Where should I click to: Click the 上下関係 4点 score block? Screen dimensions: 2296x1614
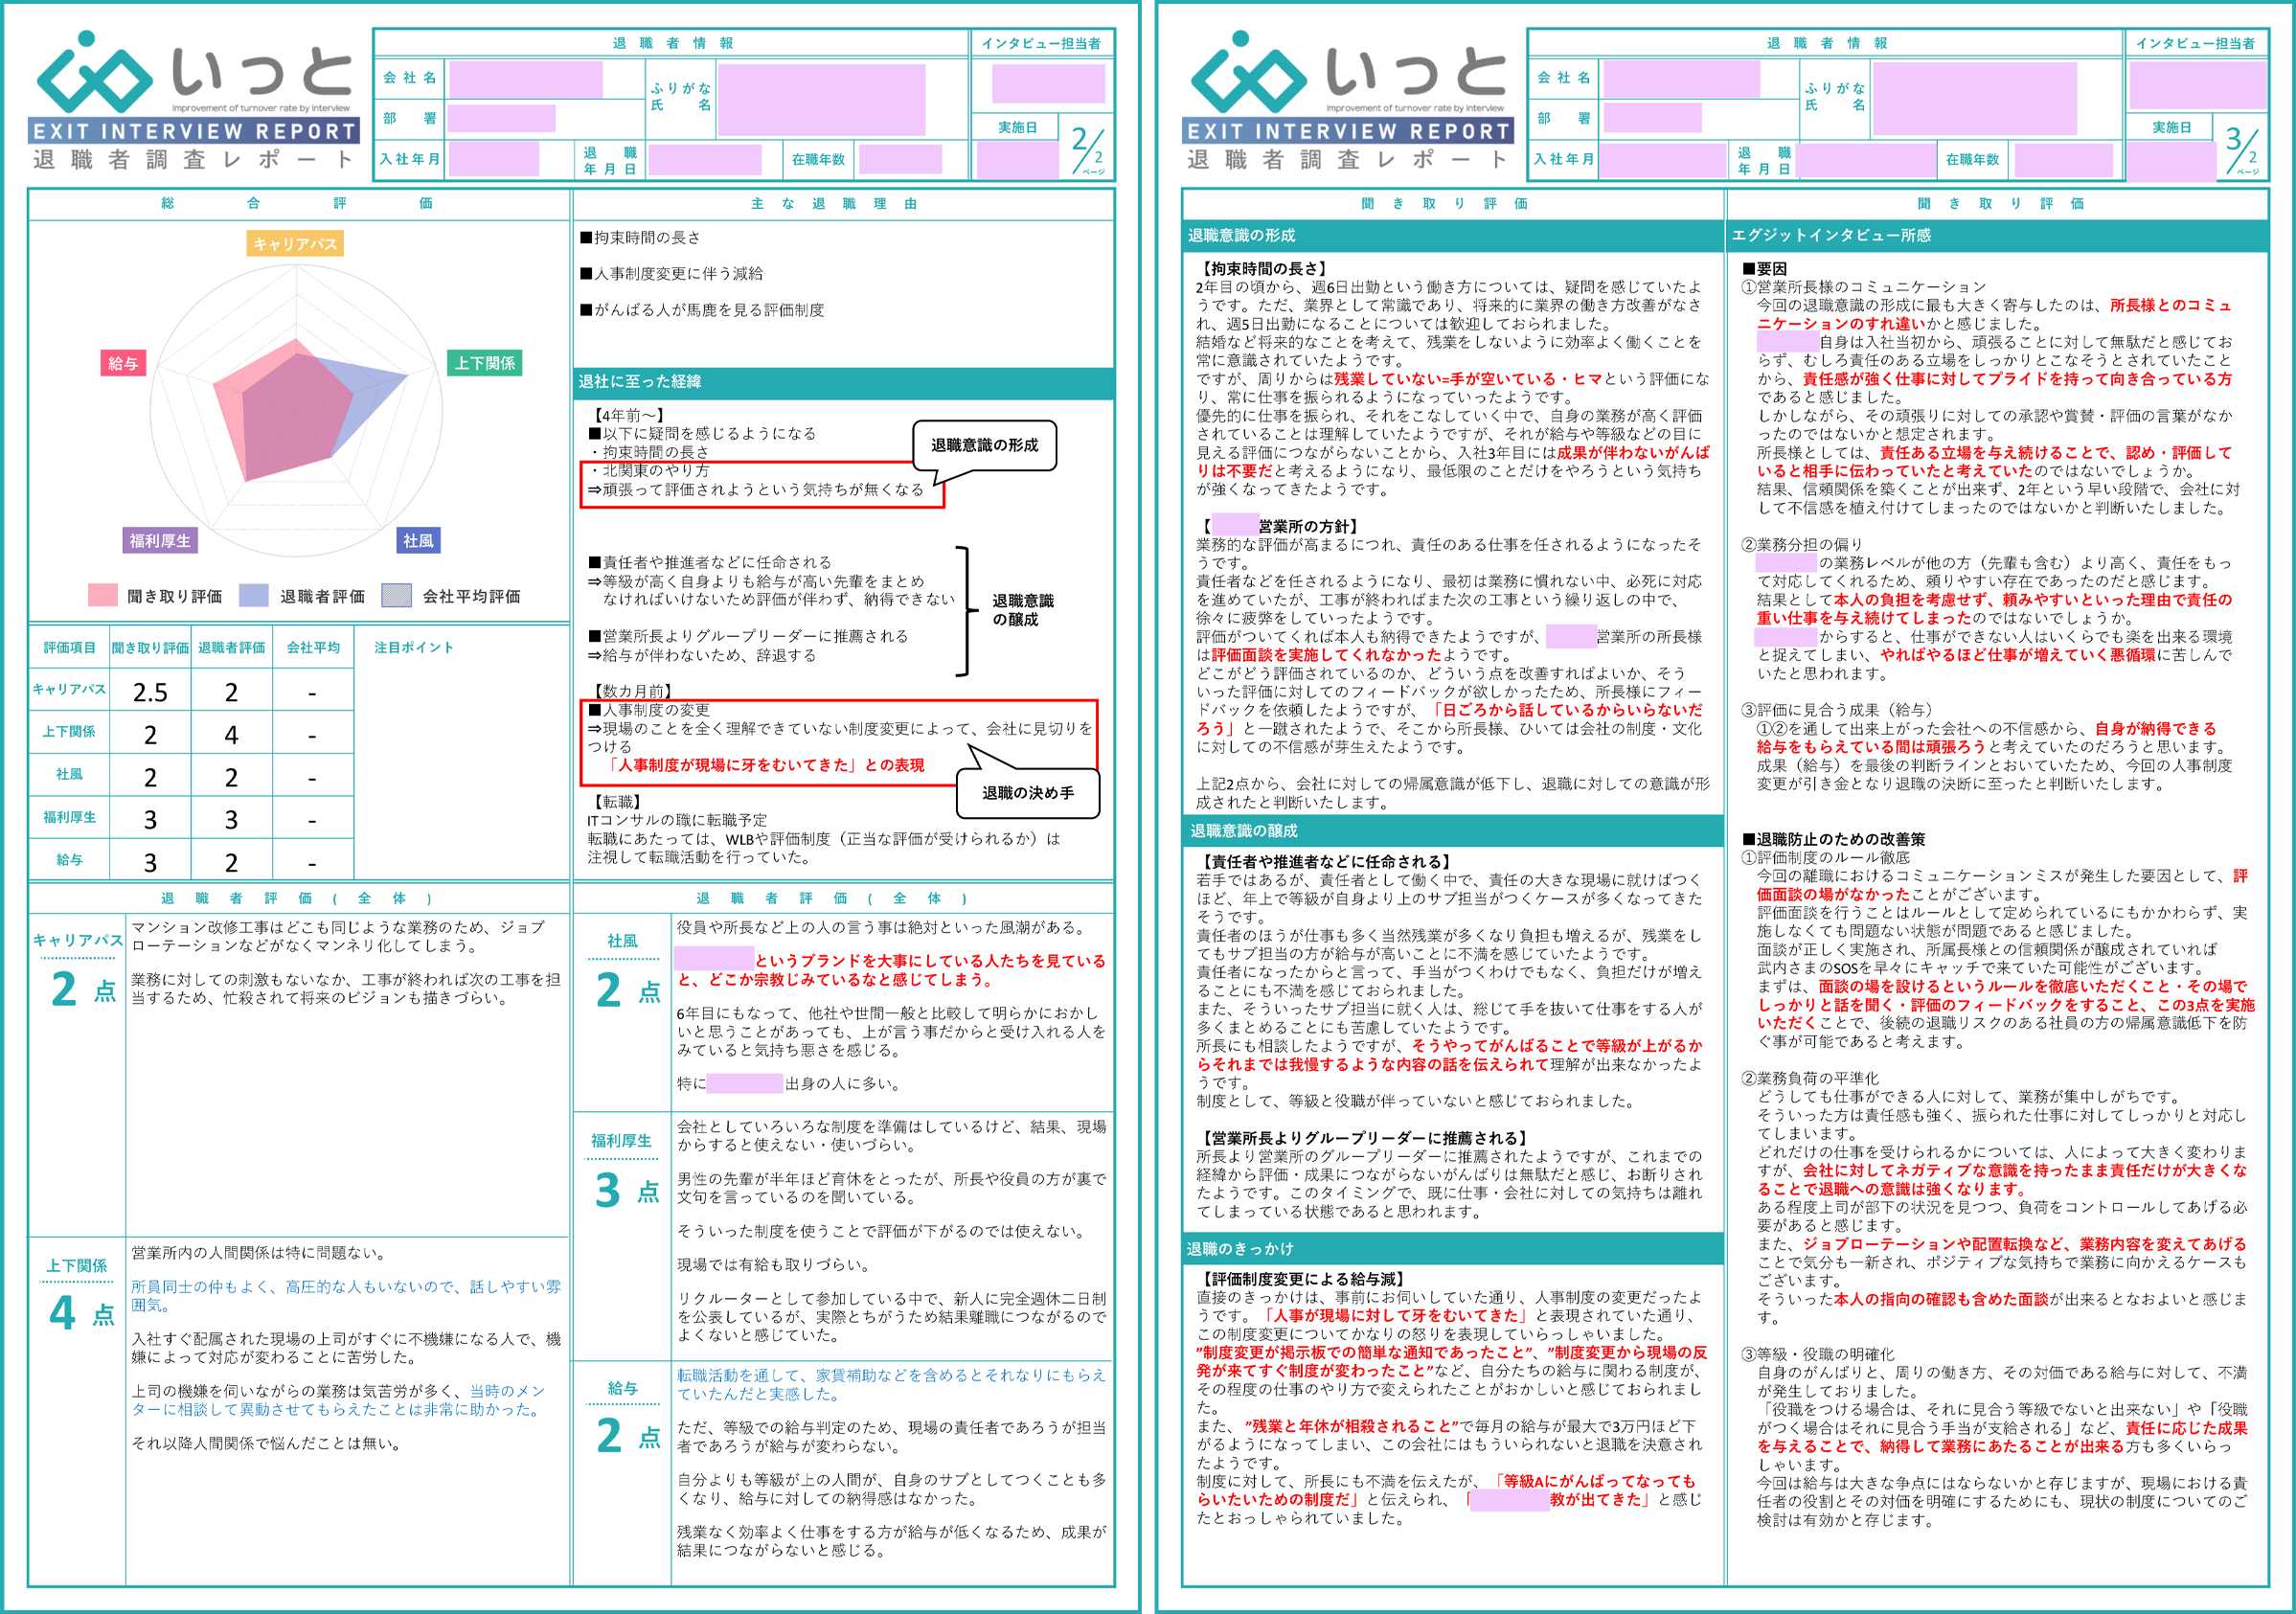pos(78,1294)
